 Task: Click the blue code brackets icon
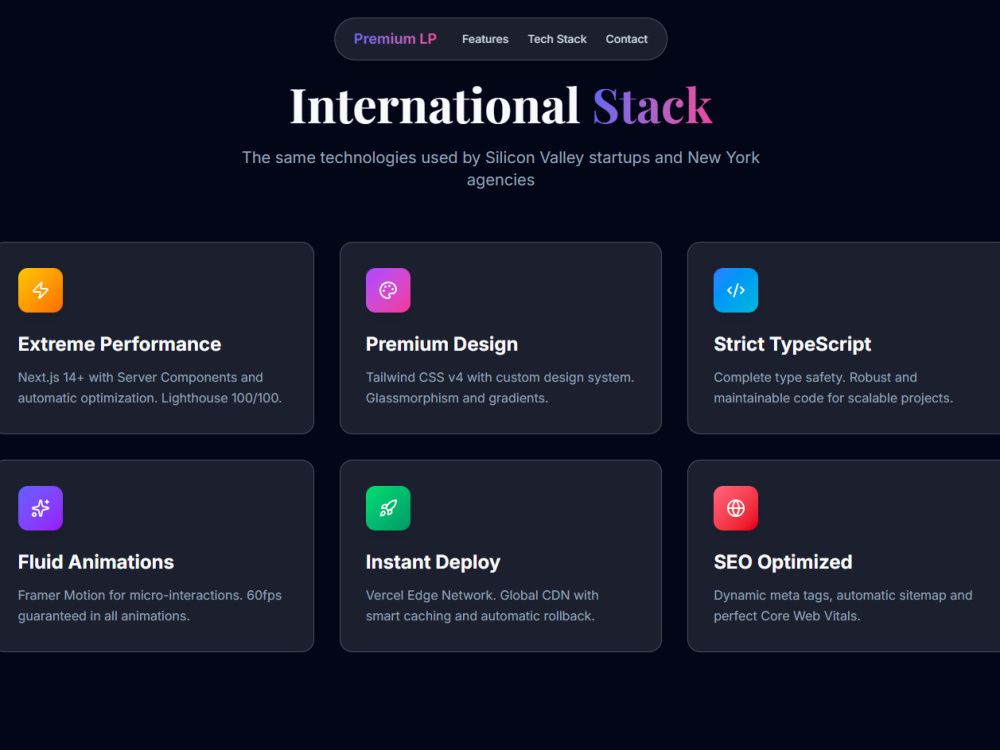tap(735, 290)
